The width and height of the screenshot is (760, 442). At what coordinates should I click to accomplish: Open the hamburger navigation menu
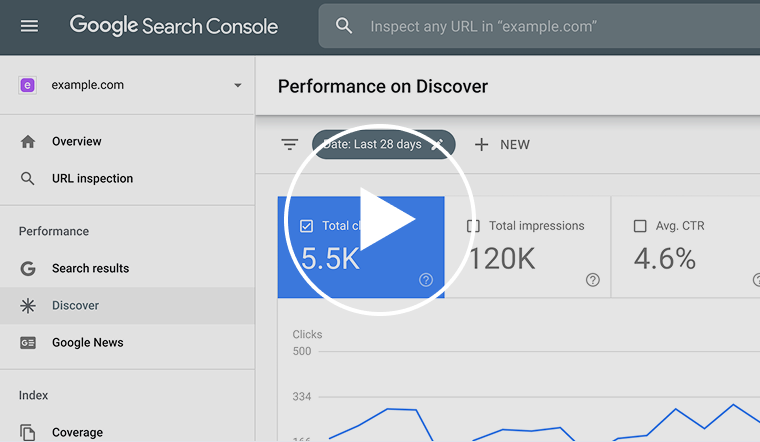click(29, 26)
